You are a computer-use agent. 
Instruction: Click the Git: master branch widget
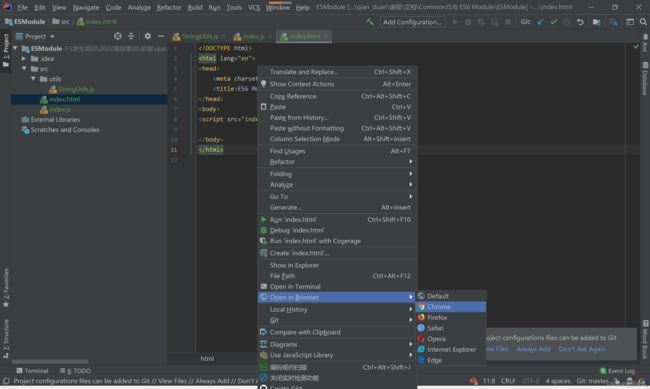coord(593,381)
